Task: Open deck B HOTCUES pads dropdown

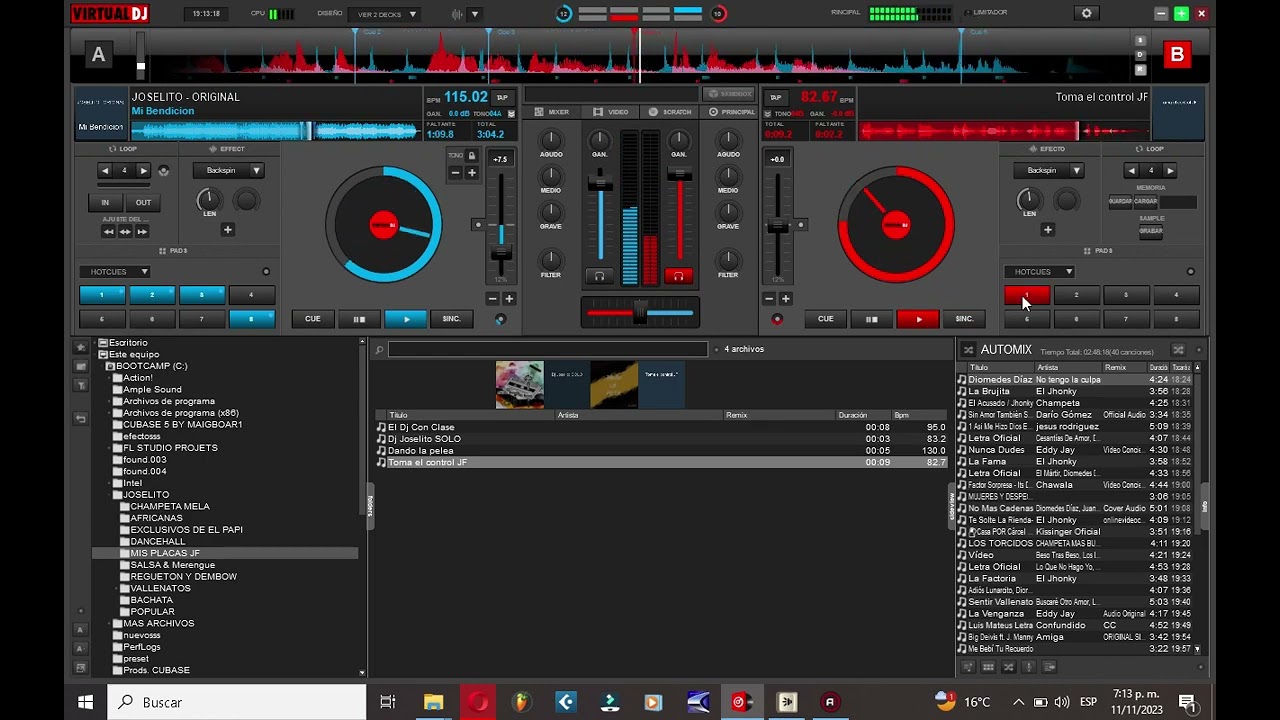Action: 1040,272
